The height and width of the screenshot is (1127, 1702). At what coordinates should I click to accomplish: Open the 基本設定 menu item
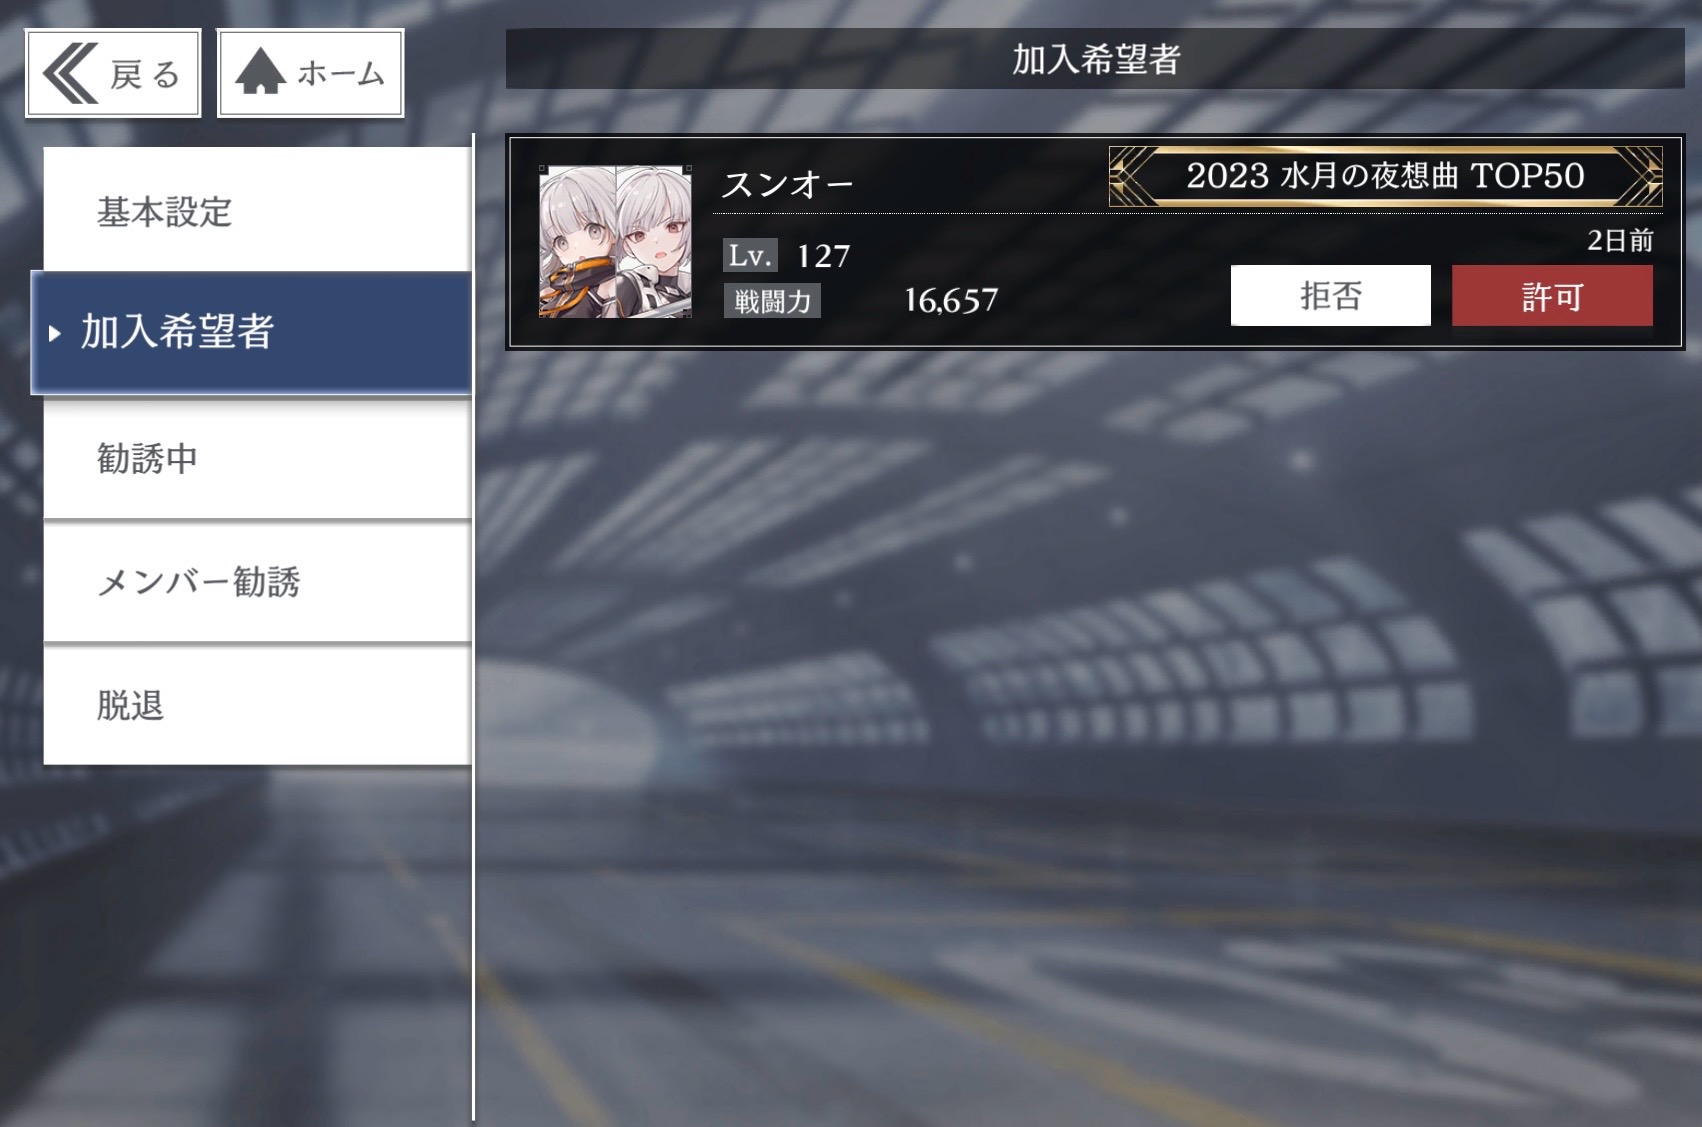click(x=257, y=210)
